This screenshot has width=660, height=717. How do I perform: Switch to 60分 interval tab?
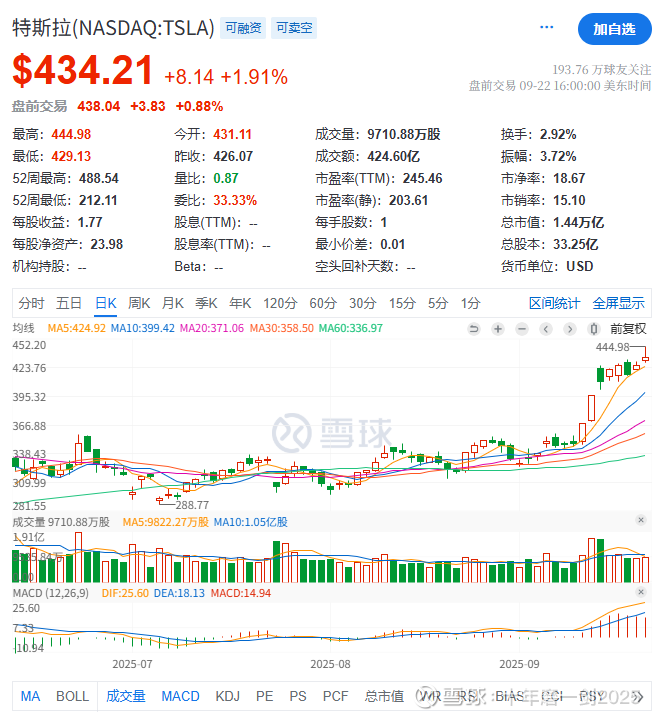tap(323, 303)
